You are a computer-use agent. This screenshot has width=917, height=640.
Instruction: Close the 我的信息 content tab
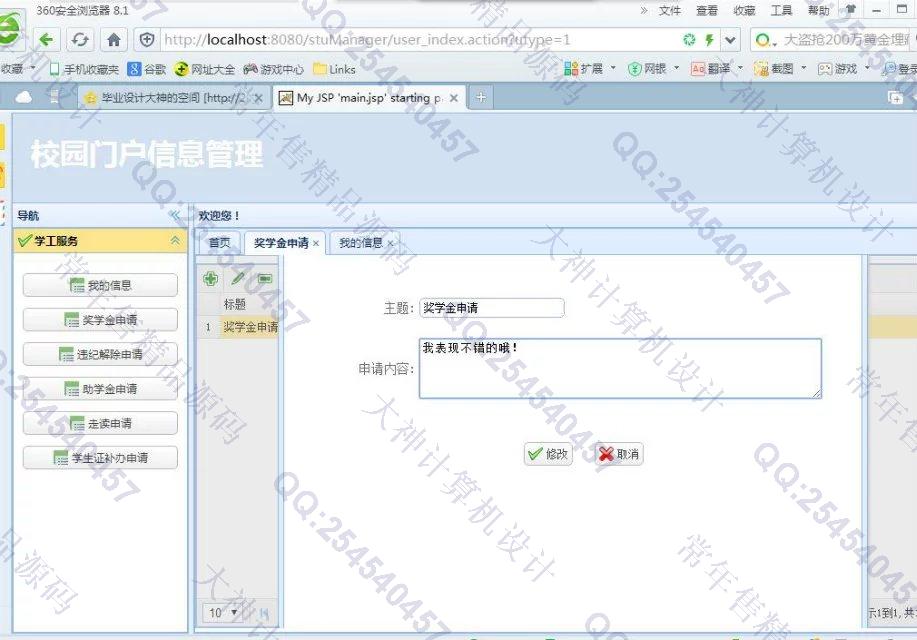point(390,243)
